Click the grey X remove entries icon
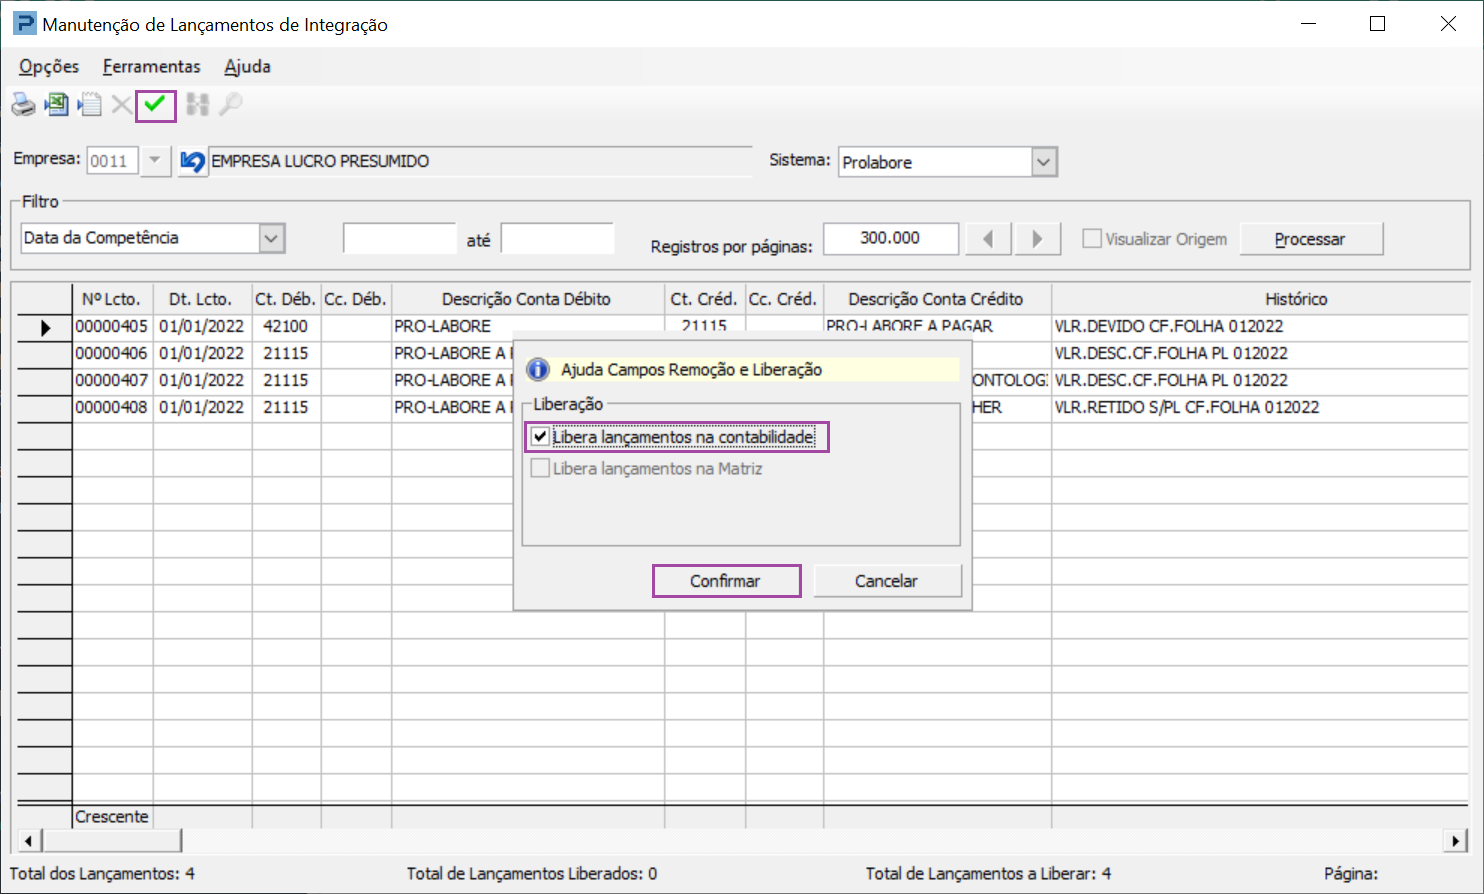 121,105
